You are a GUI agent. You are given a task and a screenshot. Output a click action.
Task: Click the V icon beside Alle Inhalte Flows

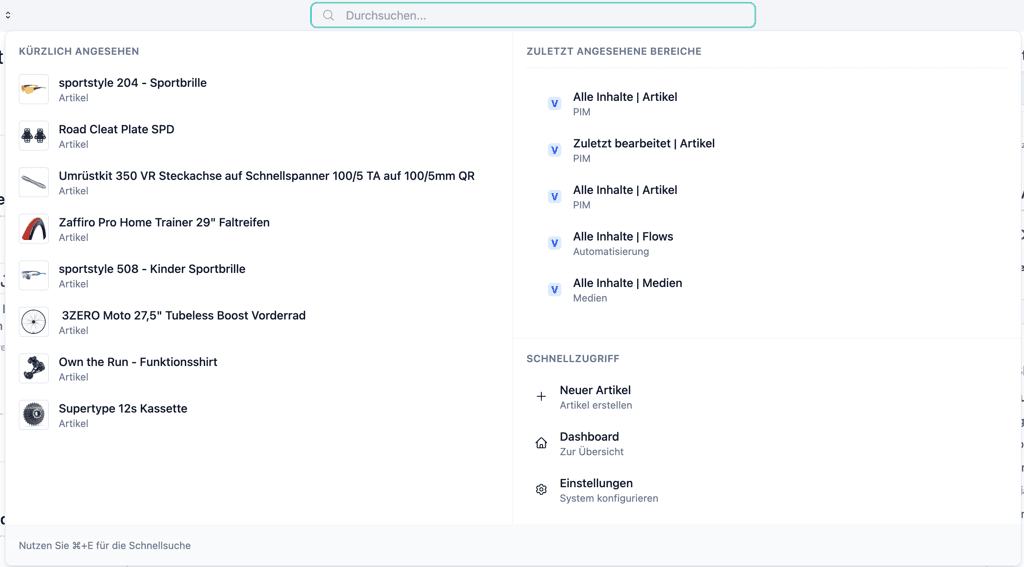(x=554, y=243)
